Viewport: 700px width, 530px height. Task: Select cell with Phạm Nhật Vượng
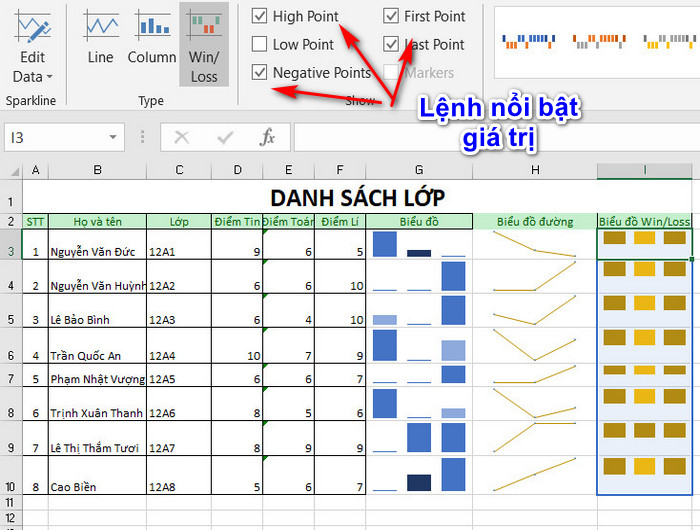pos(97,375)
